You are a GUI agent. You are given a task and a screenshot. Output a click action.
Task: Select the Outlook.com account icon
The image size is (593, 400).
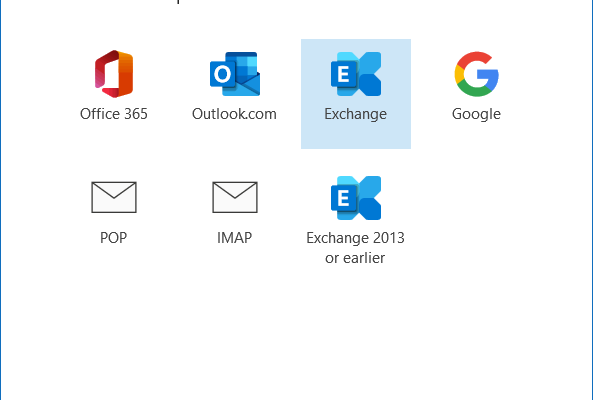235,74
